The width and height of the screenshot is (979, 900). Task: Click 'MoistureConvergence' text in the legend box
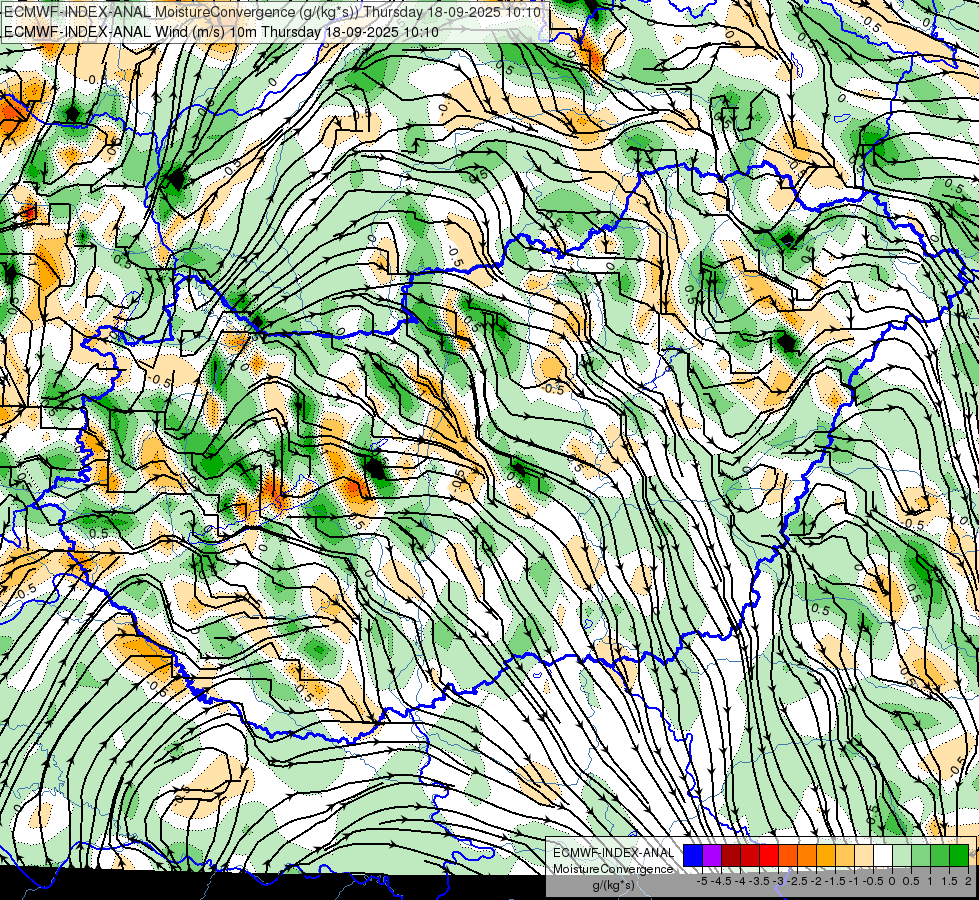point(613,869)
